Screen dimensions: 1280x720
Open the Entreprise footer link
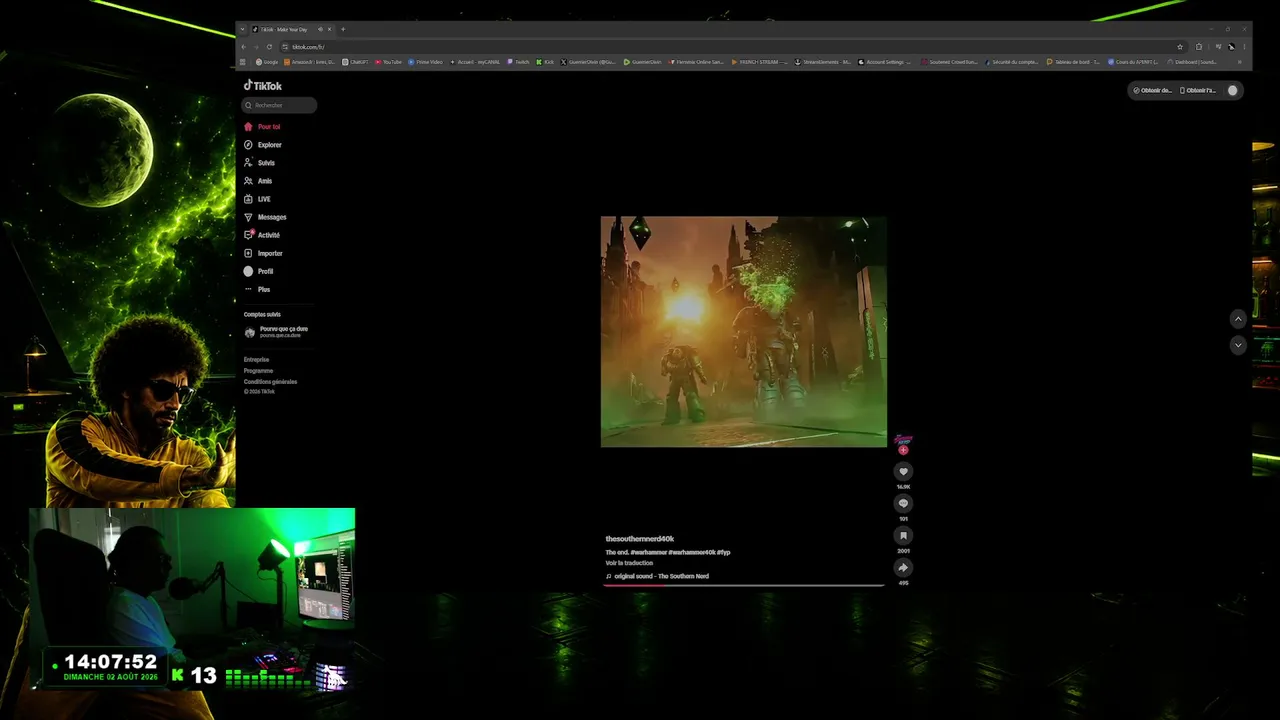click(256, 359)
